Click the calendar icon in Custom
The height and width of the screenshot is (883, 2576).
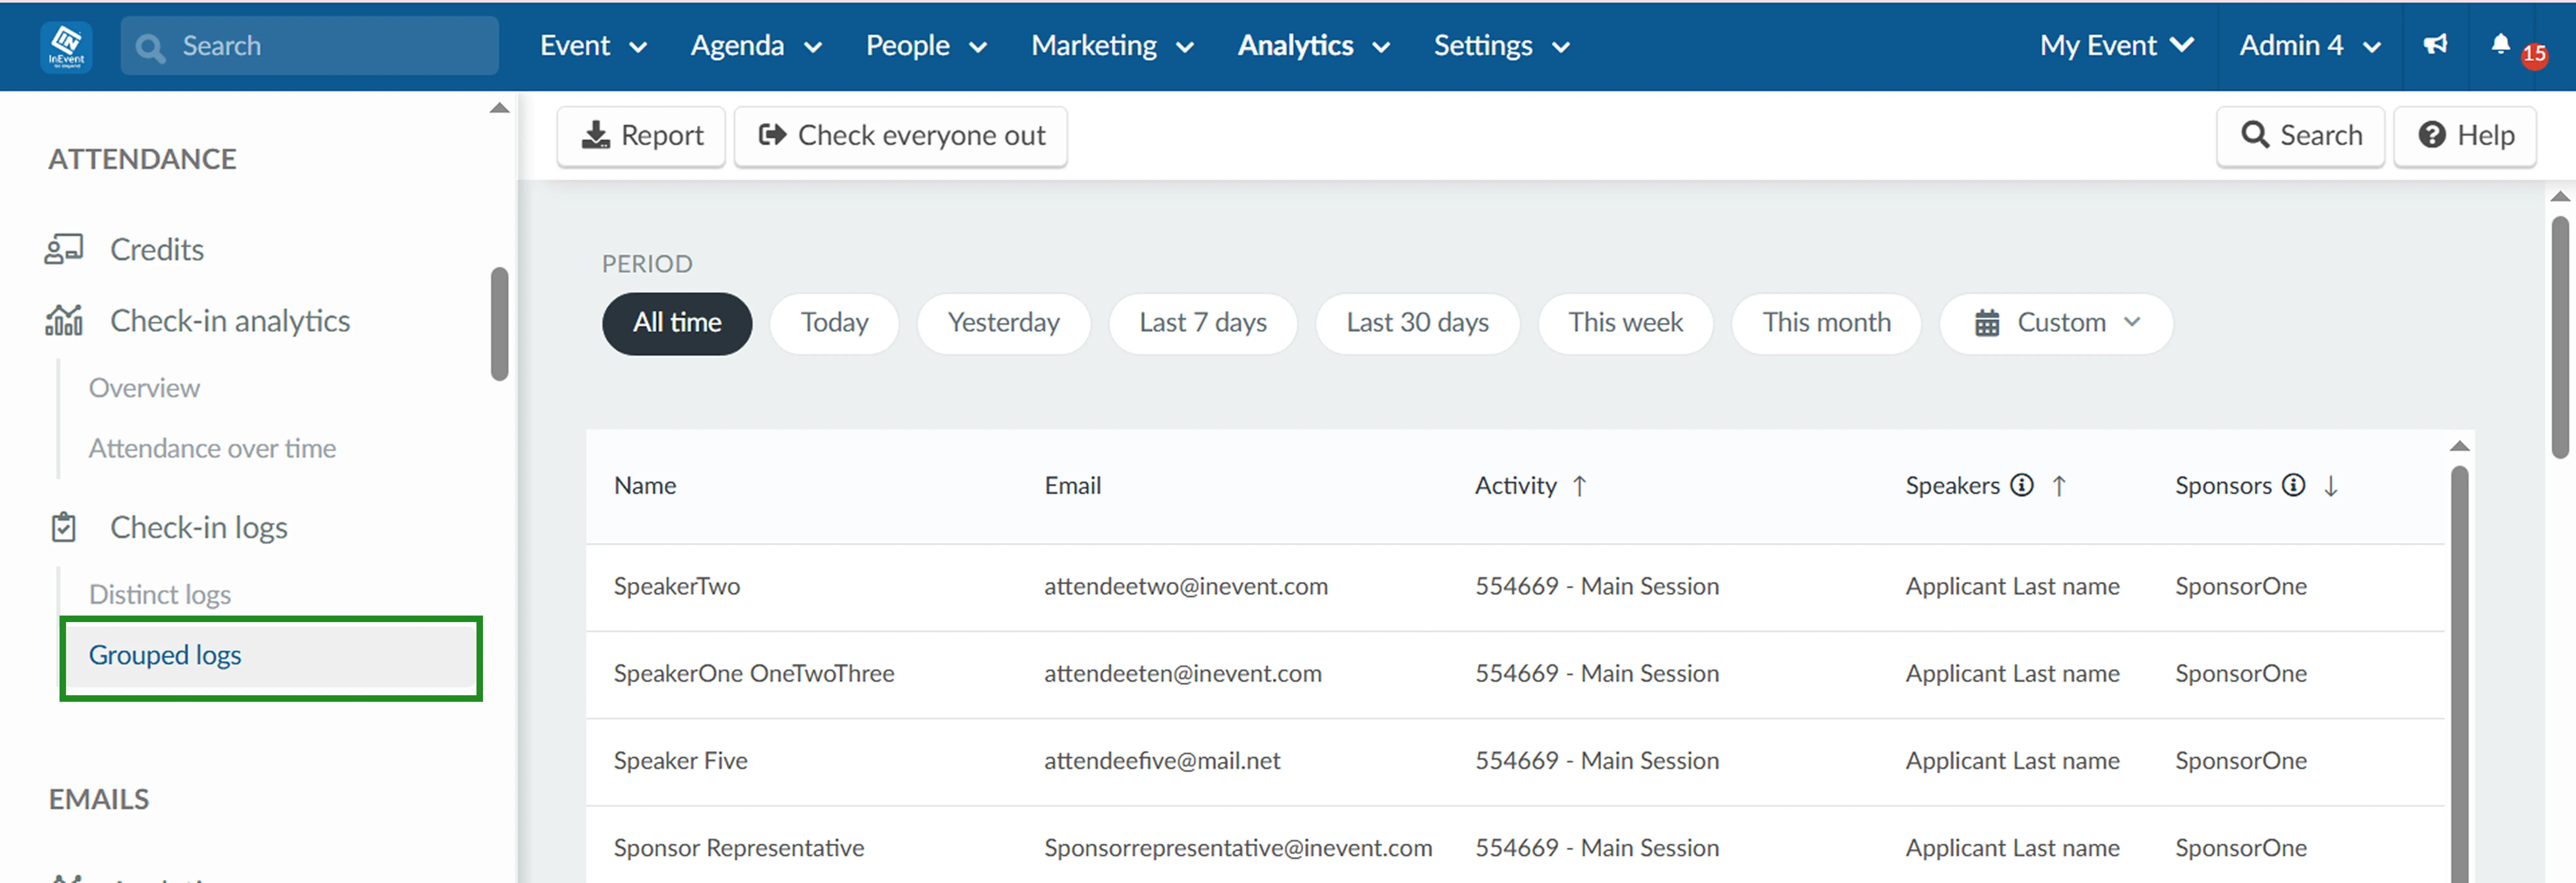[x=1987, y=323]
